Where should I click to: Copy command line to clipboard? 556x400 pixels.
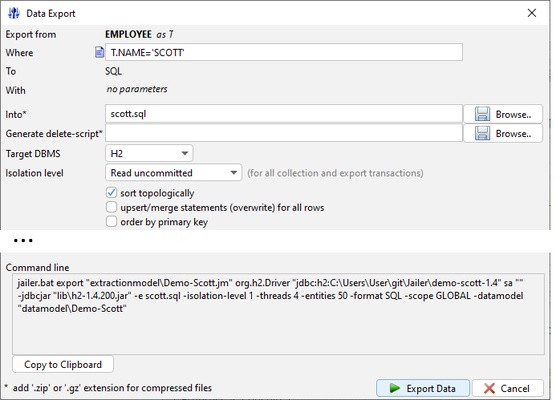(63, 364)
